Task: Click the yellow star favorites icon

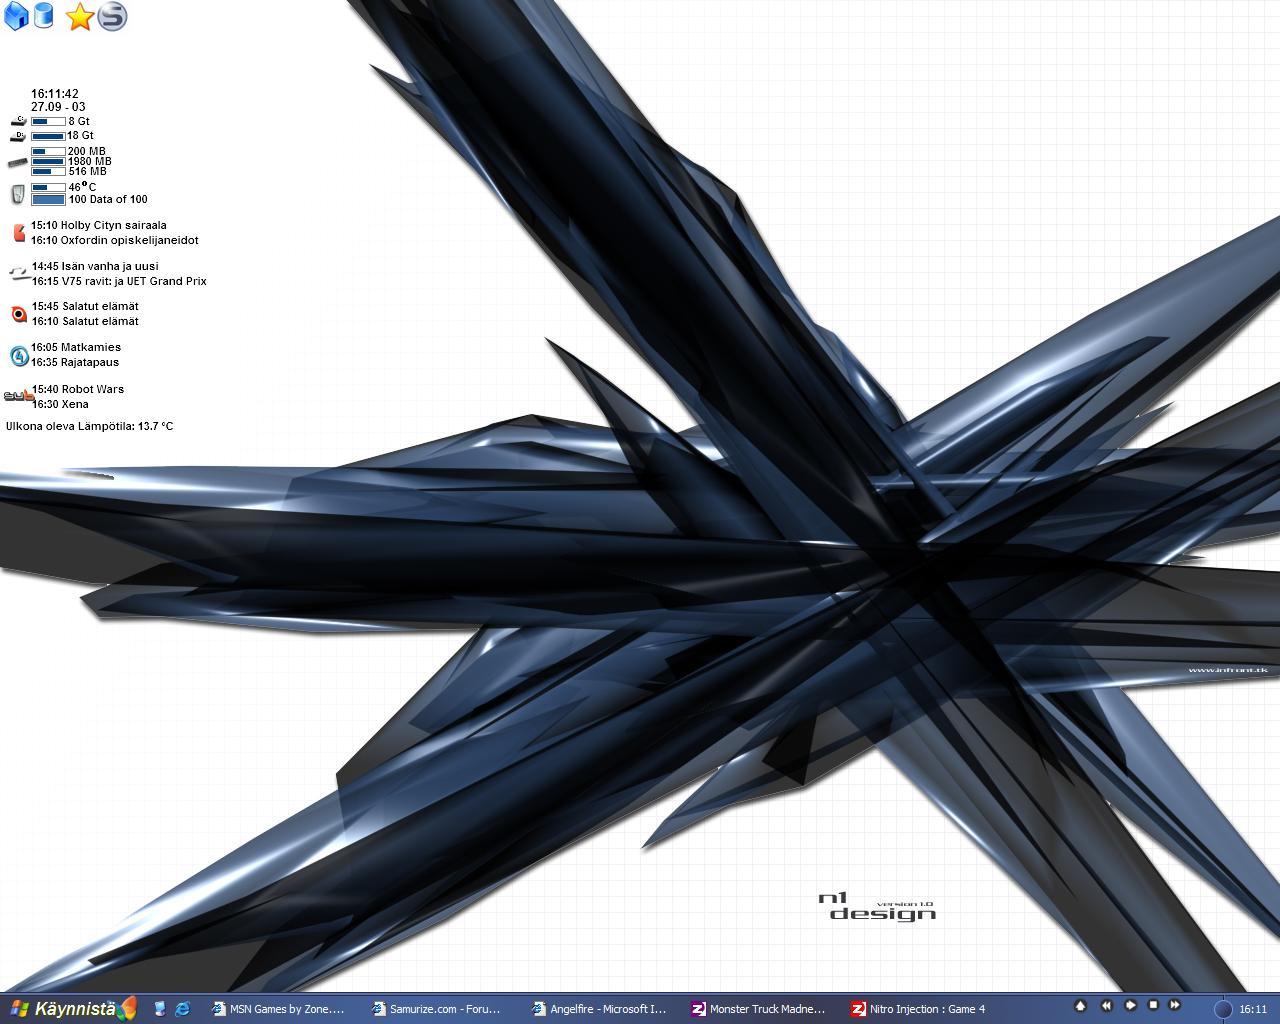Action: pos(80,17)
